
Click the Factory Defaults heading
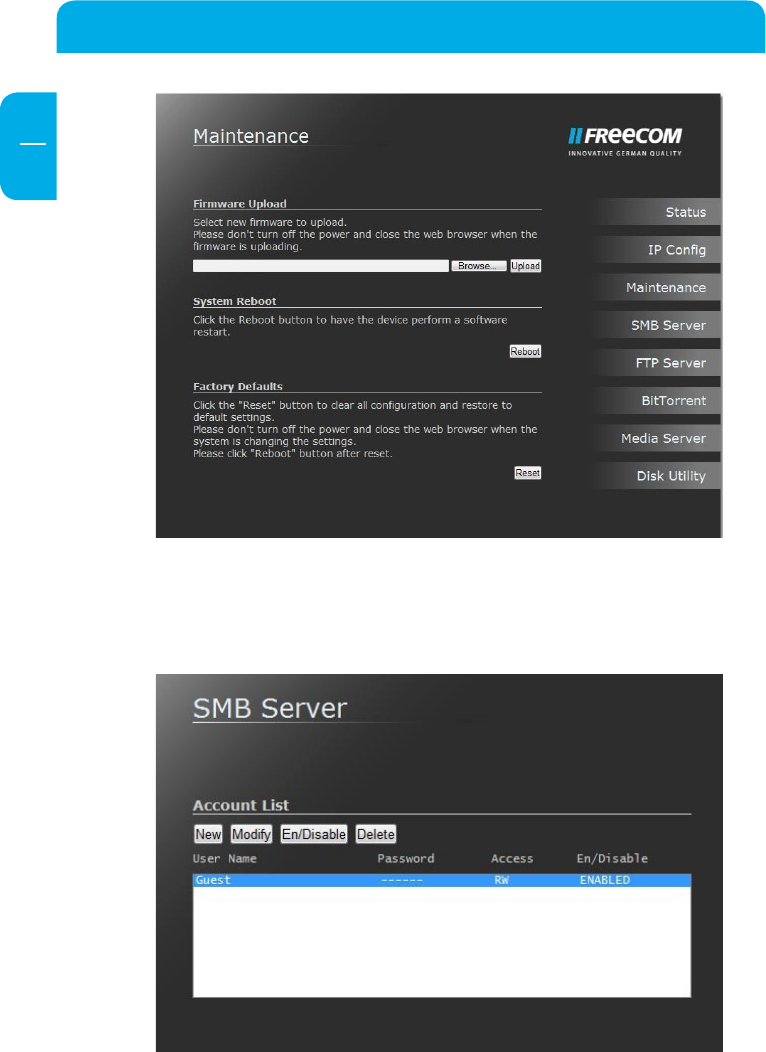237,386
